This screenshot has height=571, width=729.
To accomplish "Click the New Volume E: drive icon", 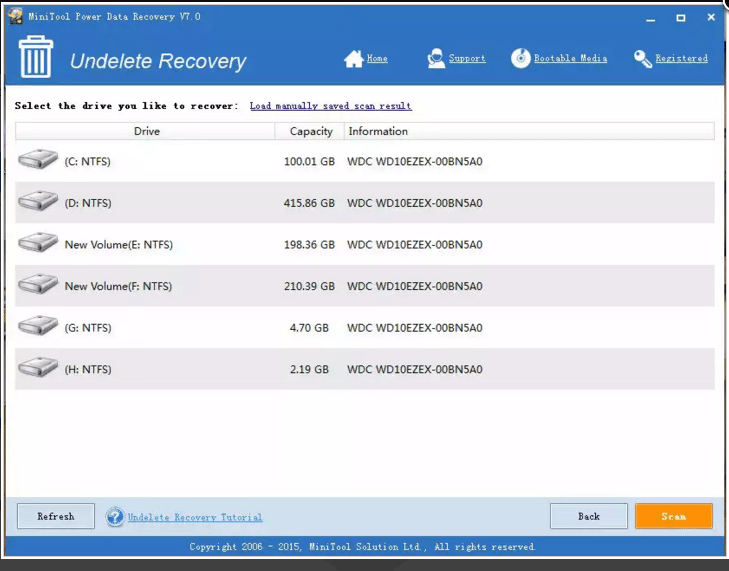I will pos(38,242).
